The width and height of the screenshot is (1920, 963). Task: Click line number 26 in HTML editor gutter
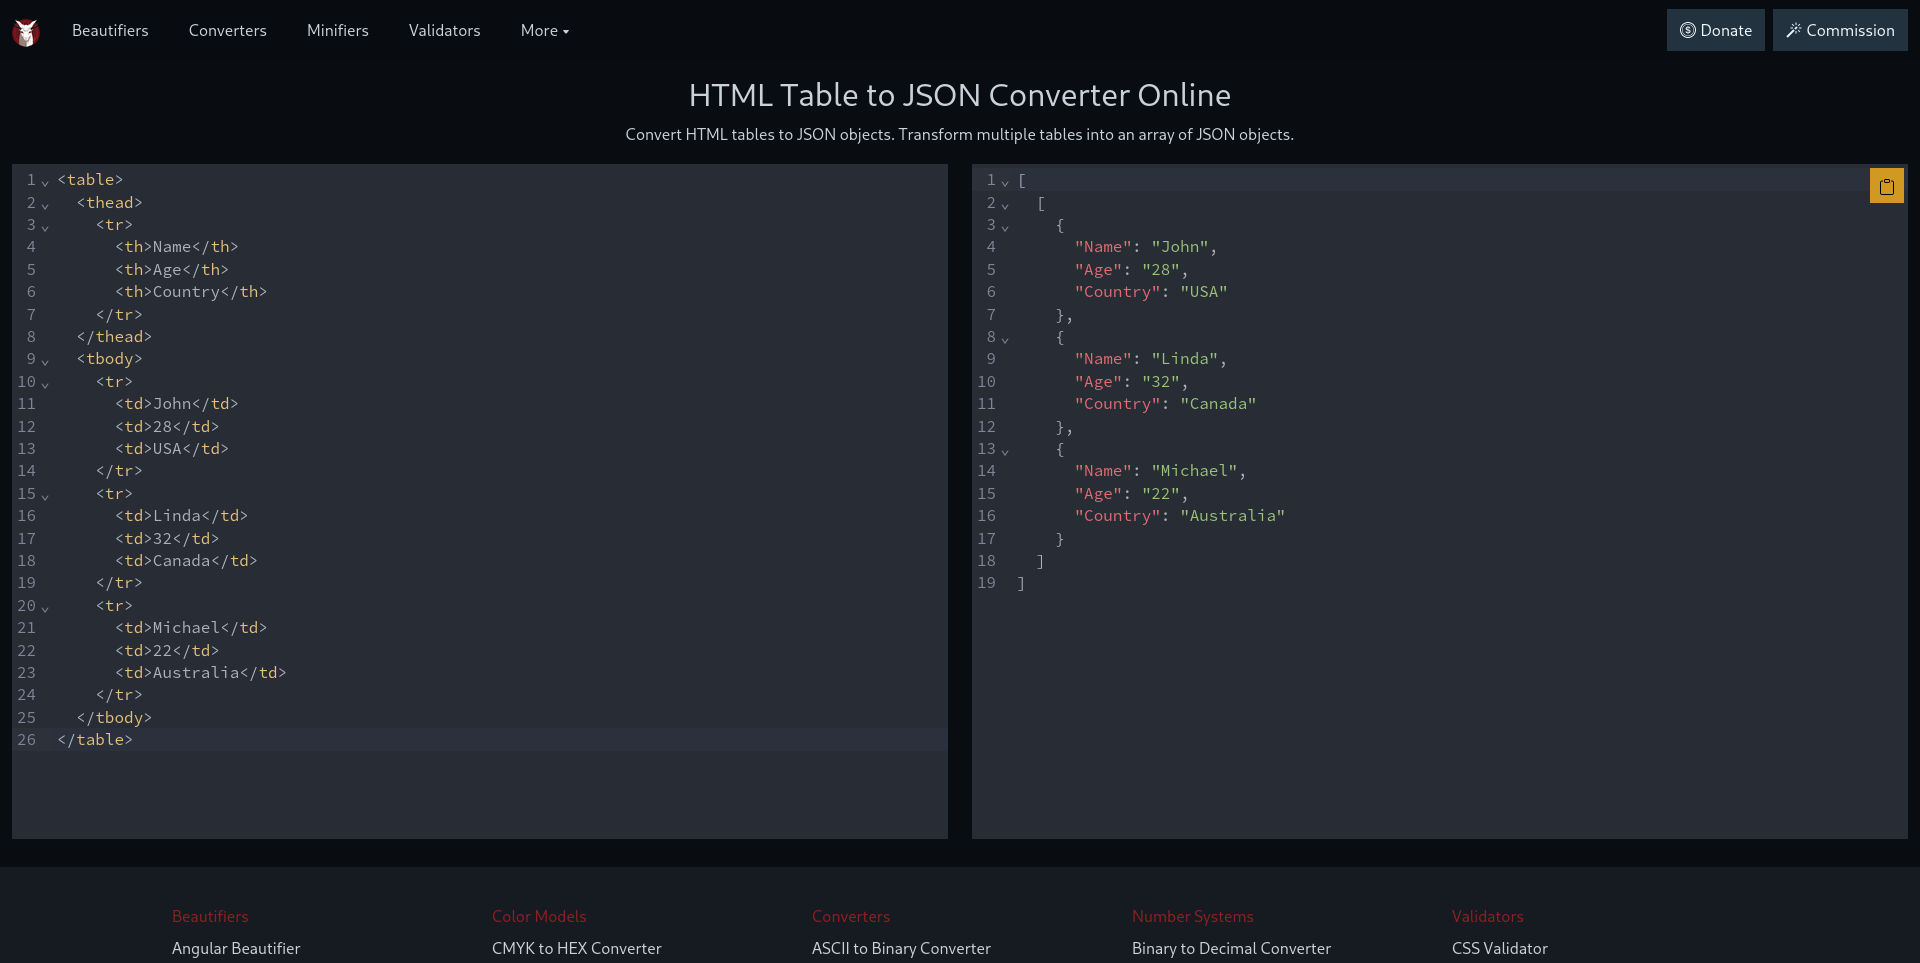pos(26,740)
